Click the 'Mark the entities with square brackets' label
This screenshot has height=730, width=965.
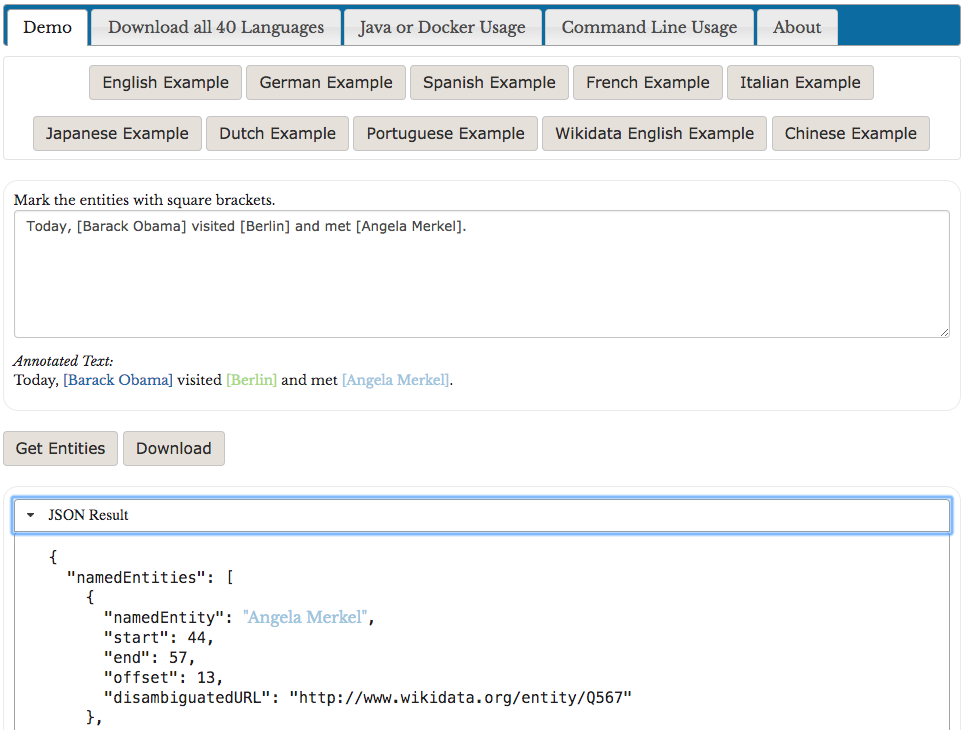tap(145, 200)
